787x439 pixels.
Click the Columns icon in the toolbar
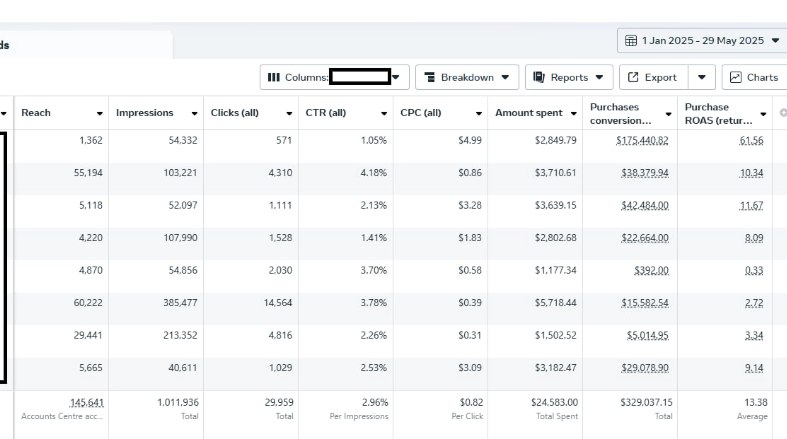(275, 77)
